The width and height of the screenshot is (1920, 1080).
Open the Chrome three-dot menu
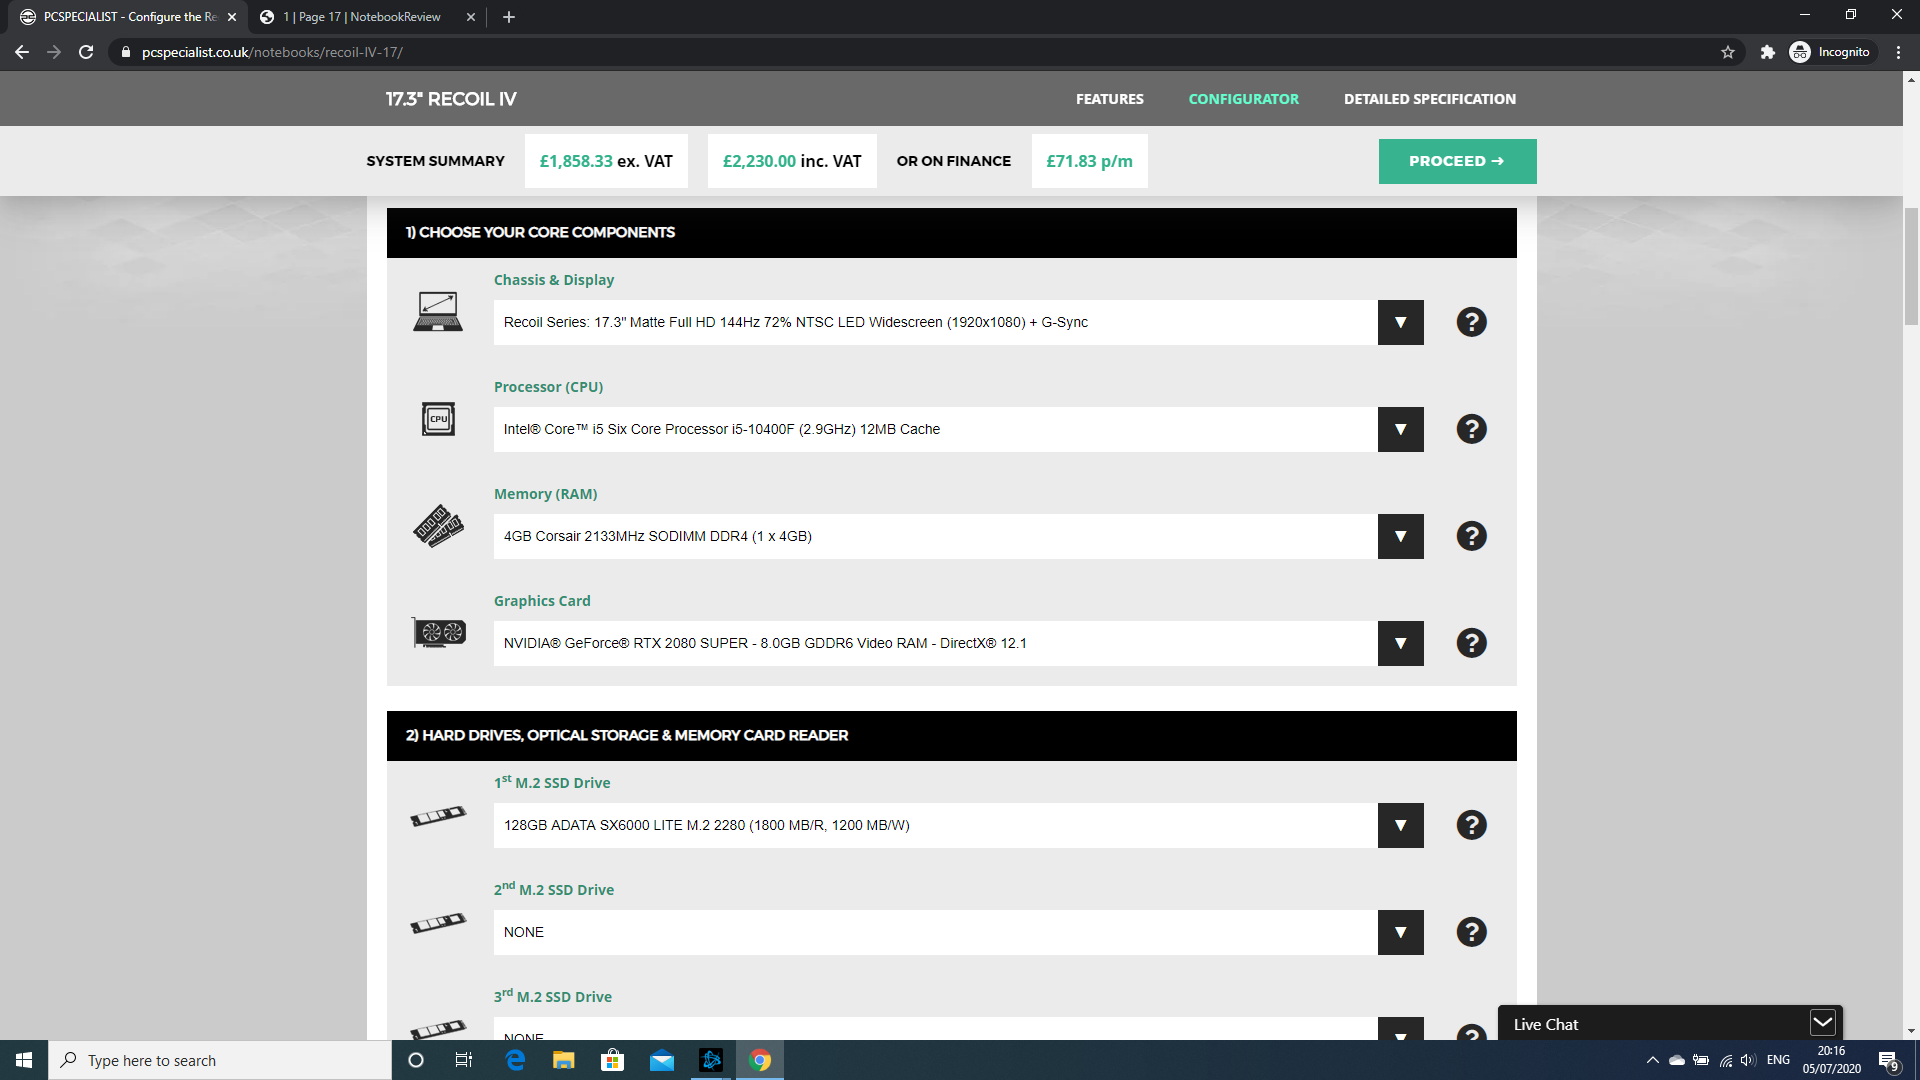click(1898, 52)
